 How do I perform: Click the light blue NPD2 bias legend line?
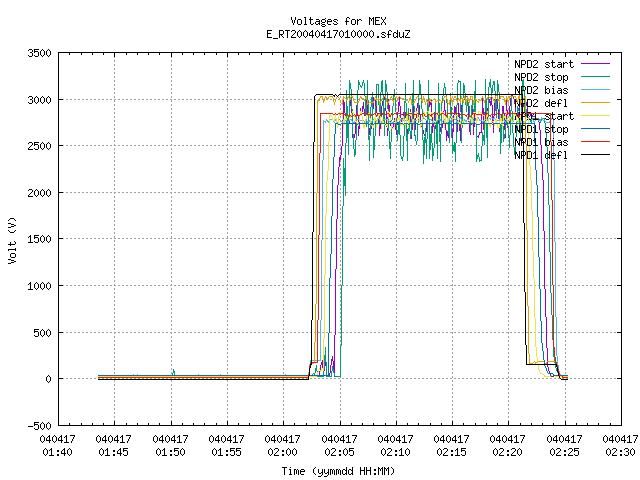click(596, 89)
